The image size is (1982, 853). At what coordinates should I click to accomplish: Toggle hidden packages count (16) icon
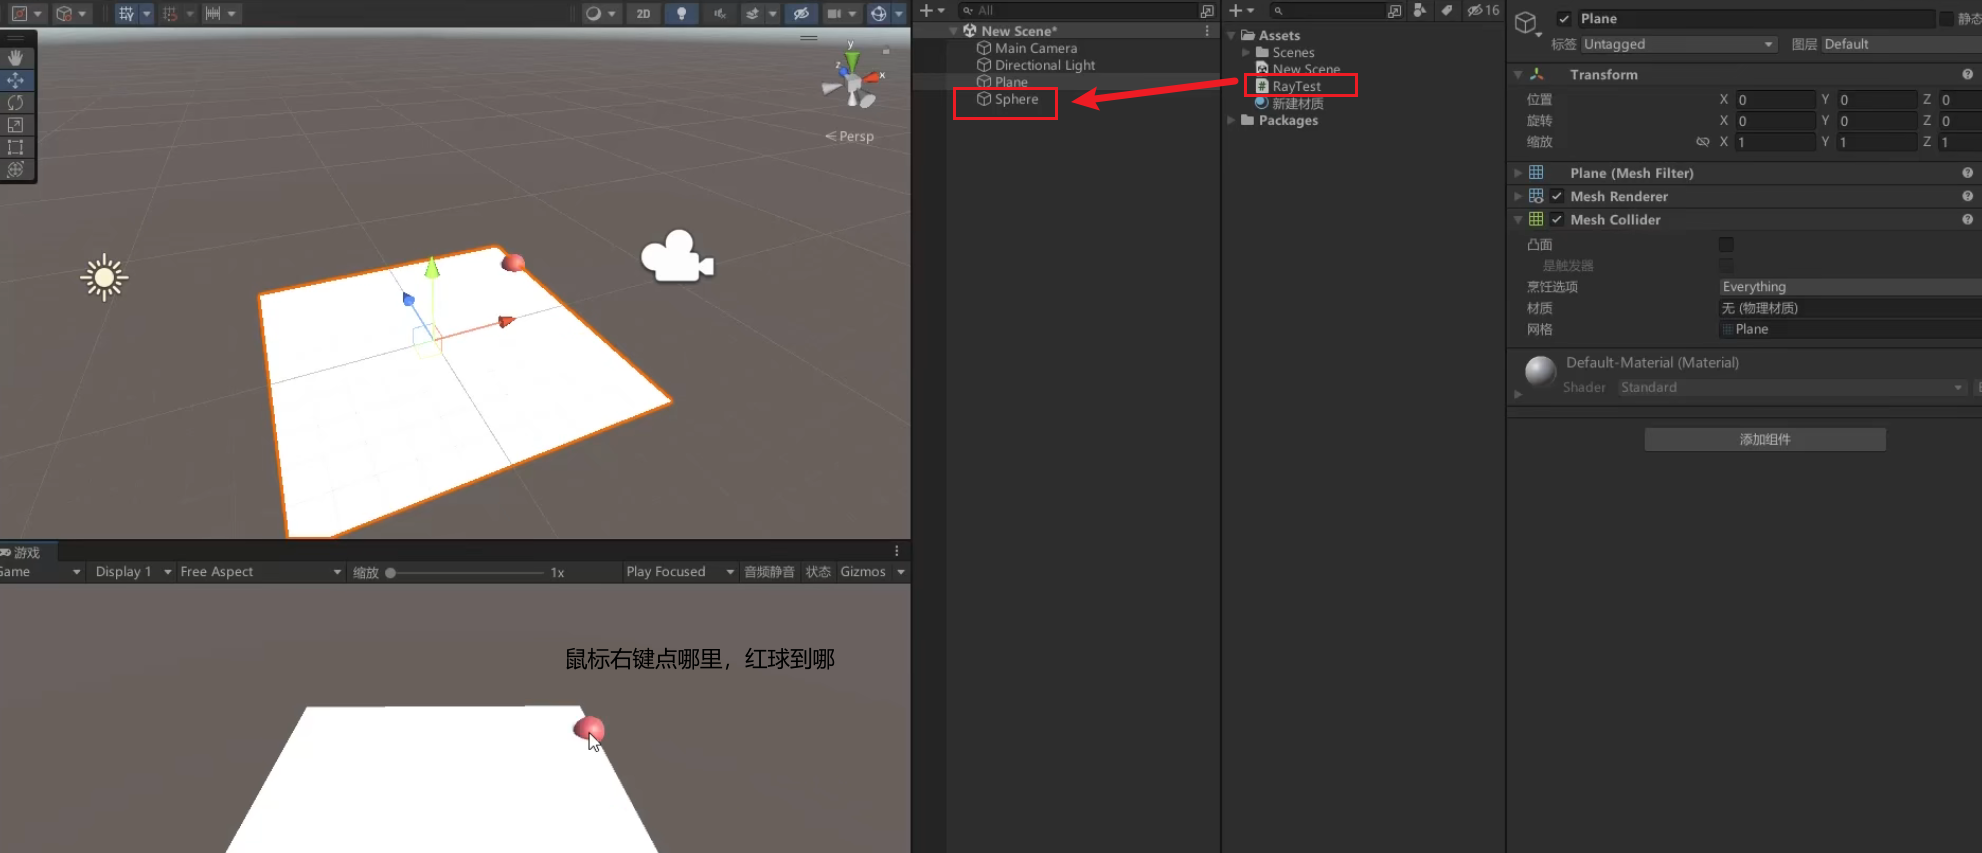[1483, 11]
